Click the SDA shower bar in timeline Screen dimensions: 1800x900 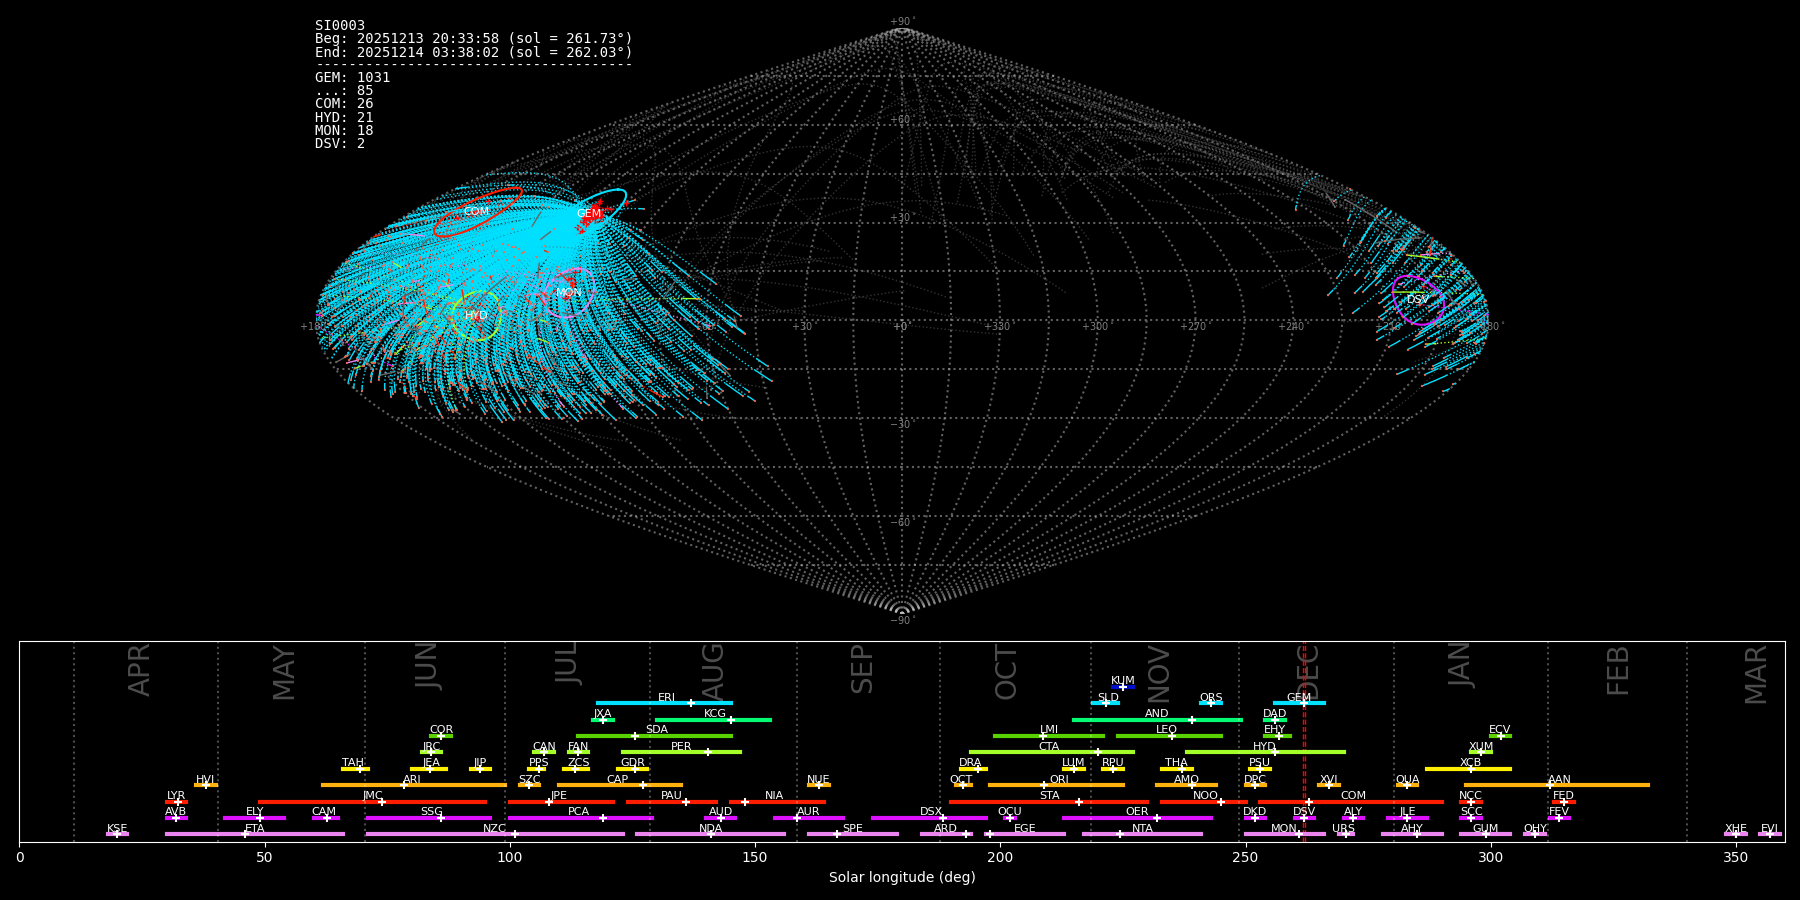tap(654, 736)
